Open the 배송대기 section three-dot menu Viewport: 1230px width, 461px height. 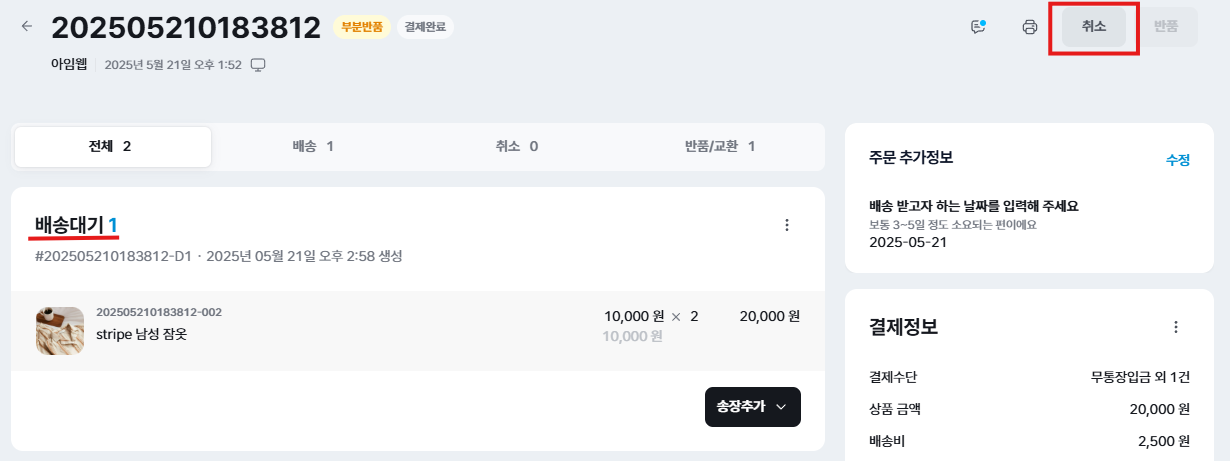coord(786,225)
